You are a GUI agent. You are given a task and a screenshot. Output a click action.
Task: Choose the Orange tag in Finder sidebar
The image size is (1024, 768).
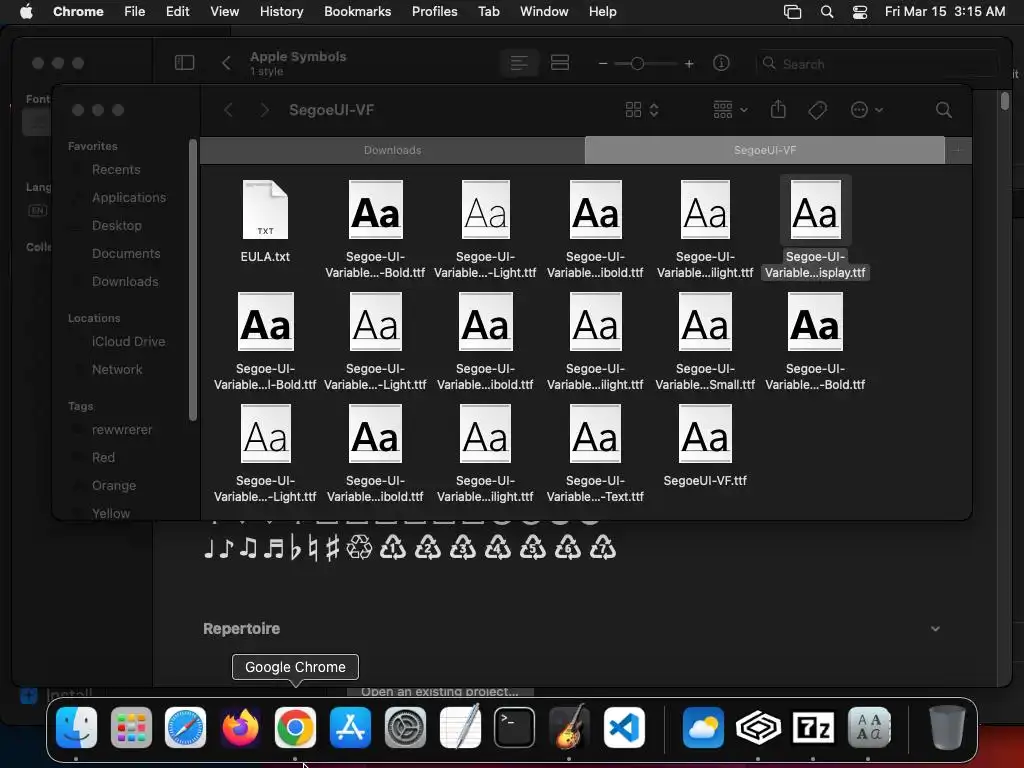[x=114, y=485]
